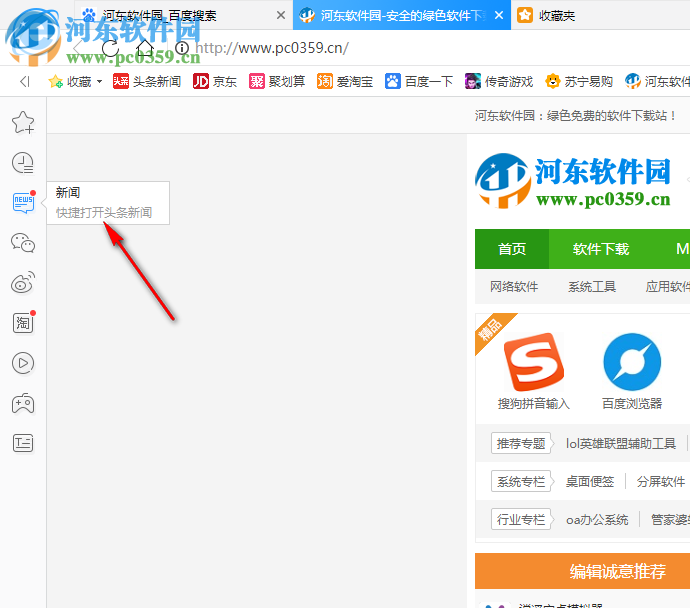Open the 百度一下 bookmark
Viewport: 690px width, 608px height.
coord(418,81)
